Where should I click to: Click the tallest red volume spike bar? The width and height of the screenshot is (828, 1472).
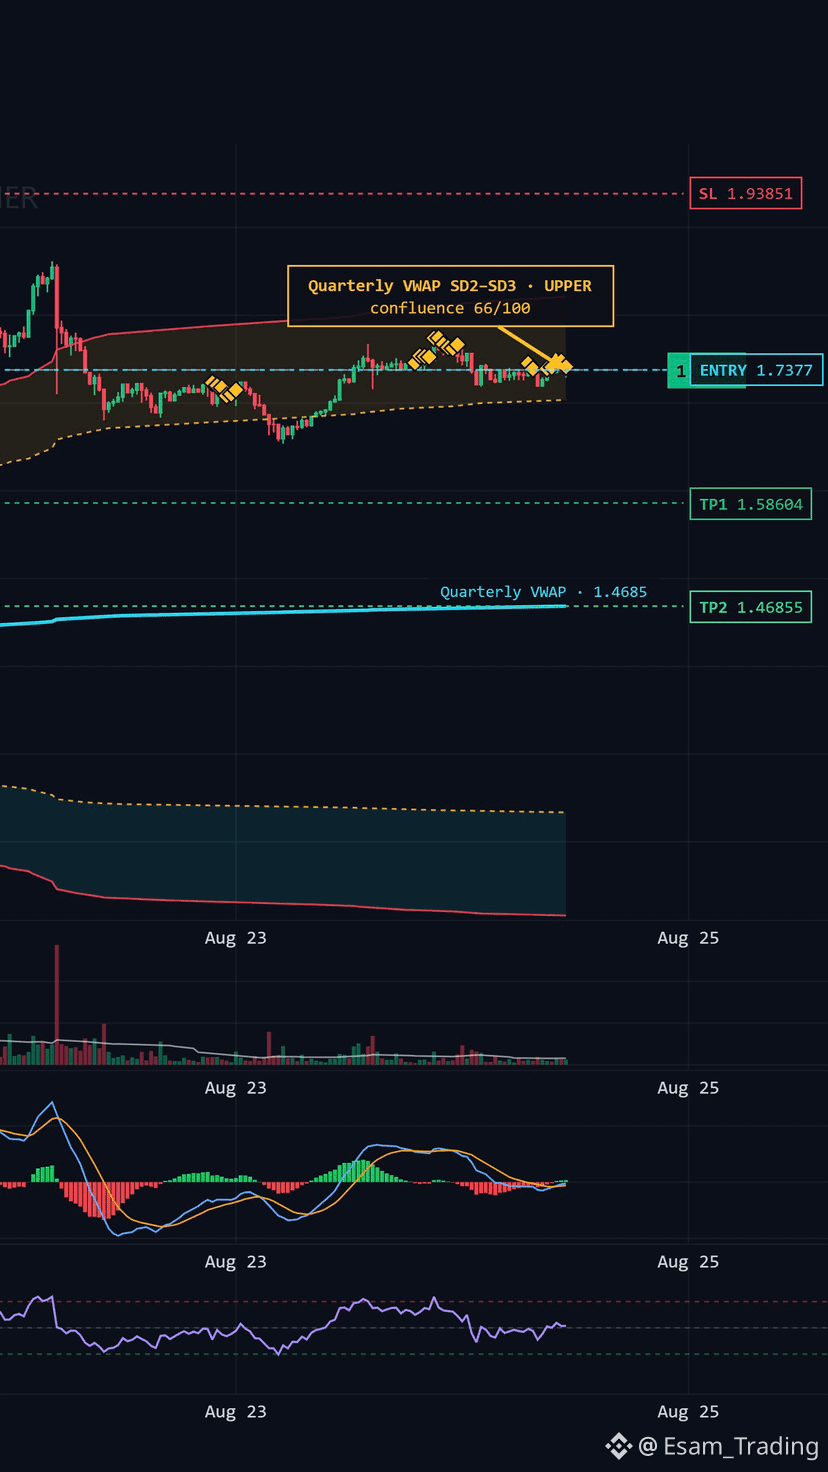point(57,1004)
